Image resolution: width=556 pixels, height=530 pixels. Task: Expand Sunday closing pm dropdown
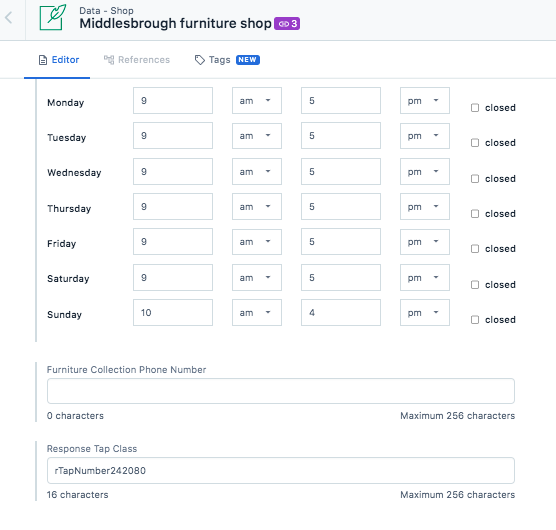(x=425, y=313)
